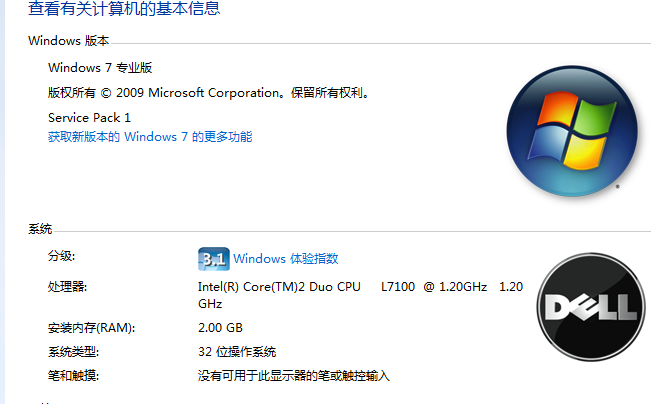Click the 处理器 label
This screenshot has width=660, height=404.
point(67,287)
